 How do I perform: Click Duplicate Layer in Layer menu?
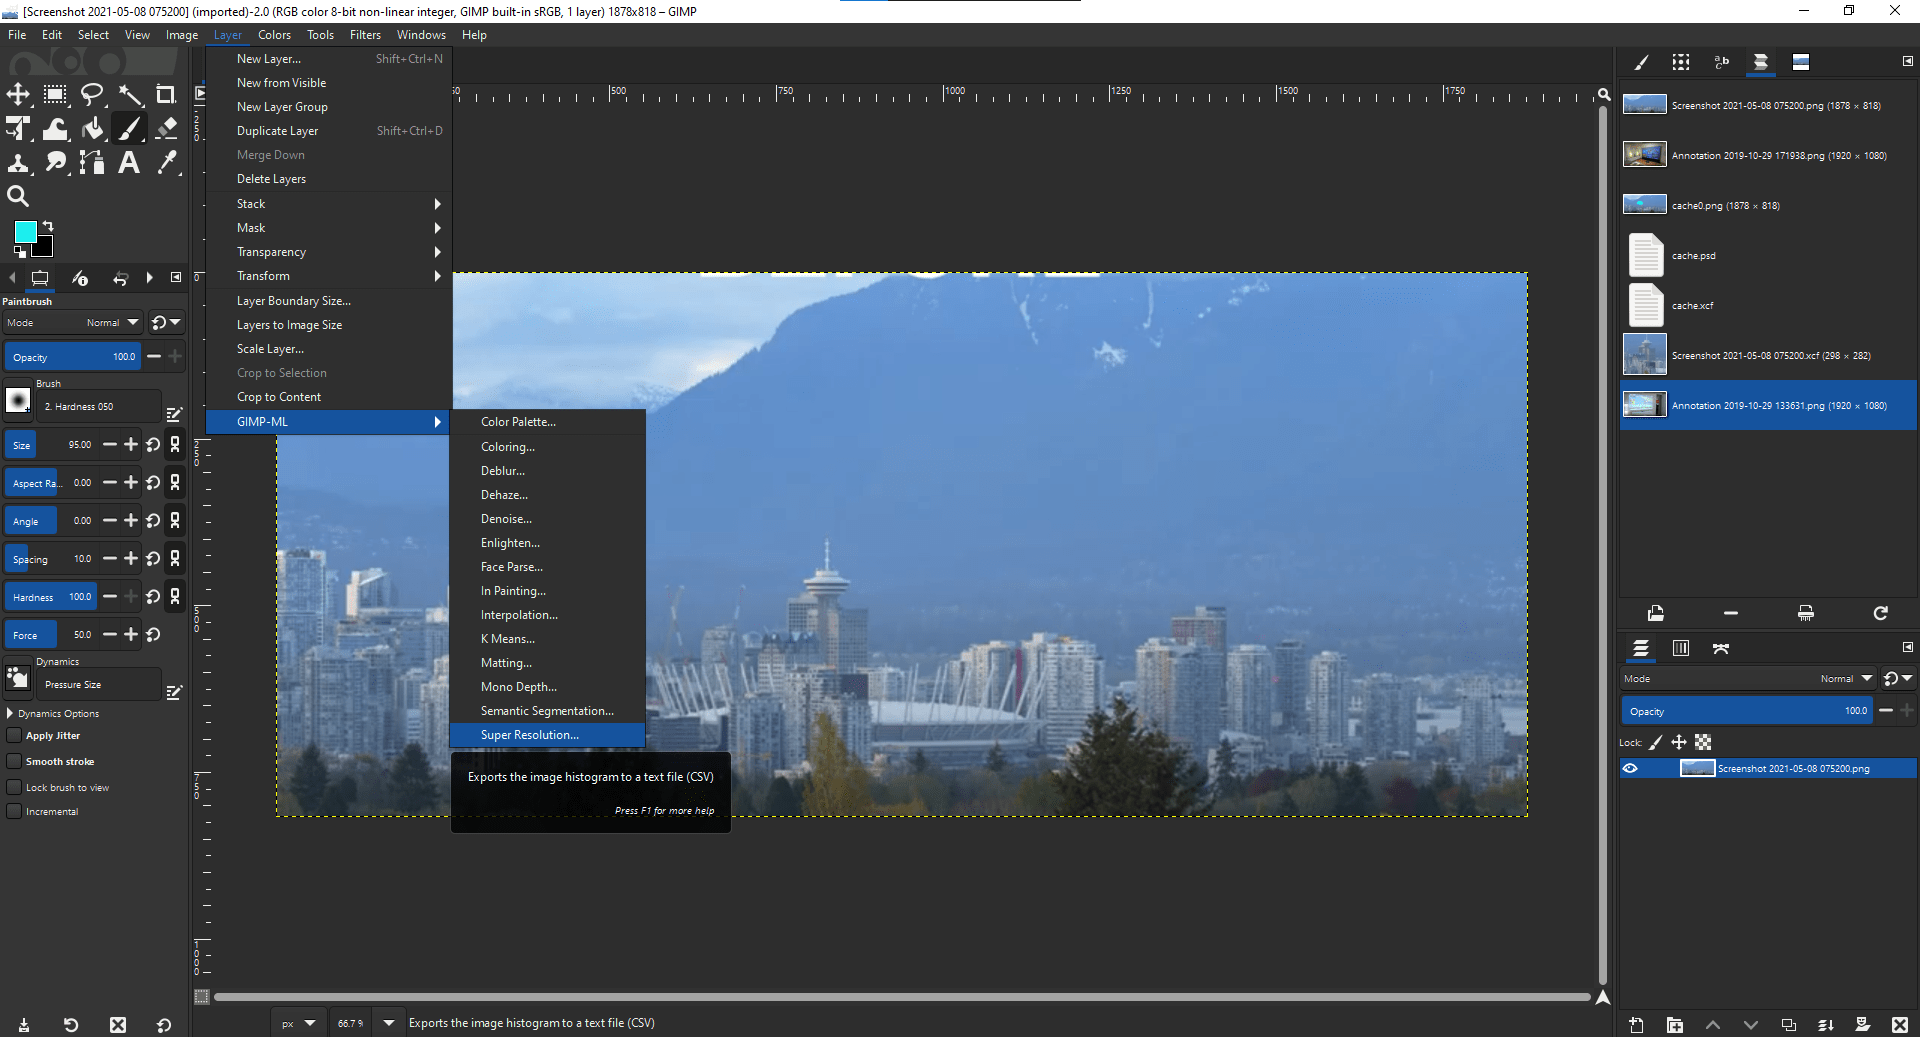click(329, 131)
